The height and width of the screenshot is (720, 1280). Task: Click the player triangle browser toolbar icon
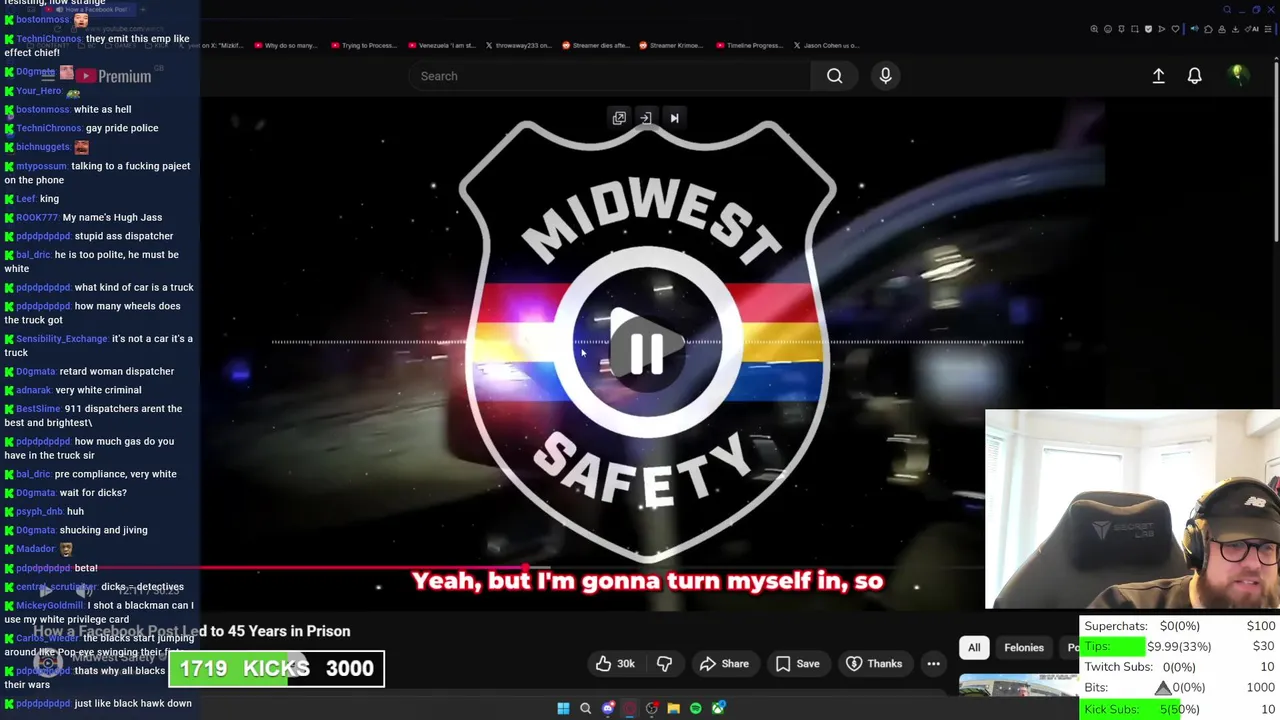pyautogui.click(x=1161, y=29)
